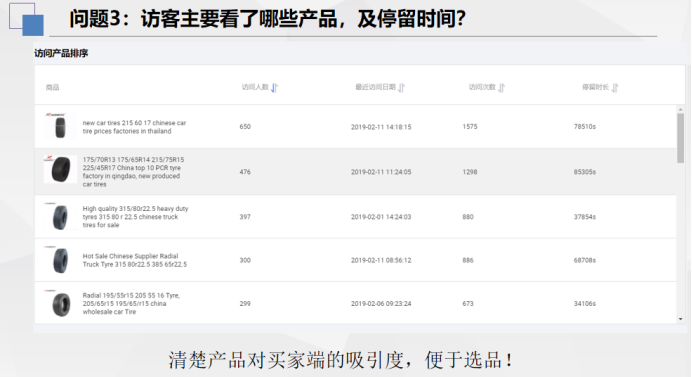
Task: Click the 商品 column header
Action: [52, 87]
